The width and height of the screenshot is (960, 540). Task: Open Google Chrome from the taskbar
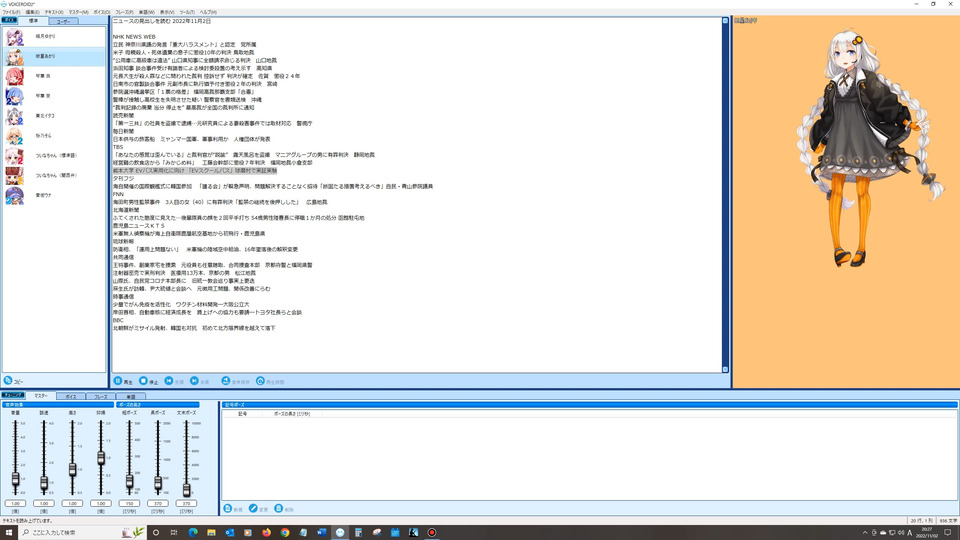pyautogui.click(x=285, y=533)
